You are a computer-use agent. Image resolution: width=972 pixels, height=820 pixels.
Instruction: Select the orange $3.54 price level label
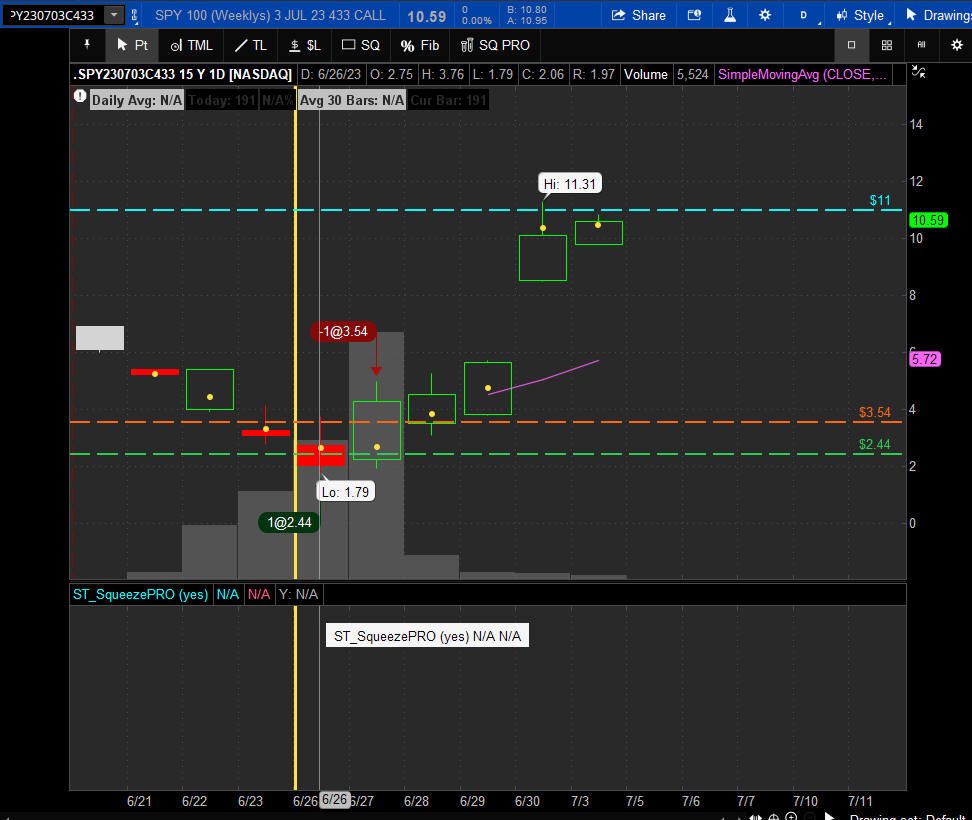click(x=874, y=412)
